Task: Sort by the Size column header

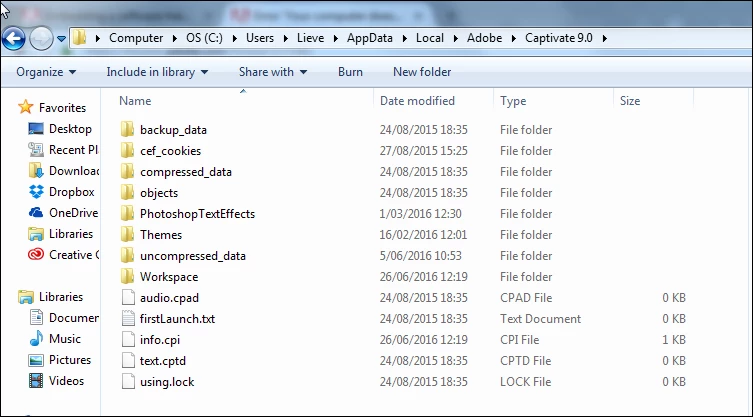Action: click(630, 101)
